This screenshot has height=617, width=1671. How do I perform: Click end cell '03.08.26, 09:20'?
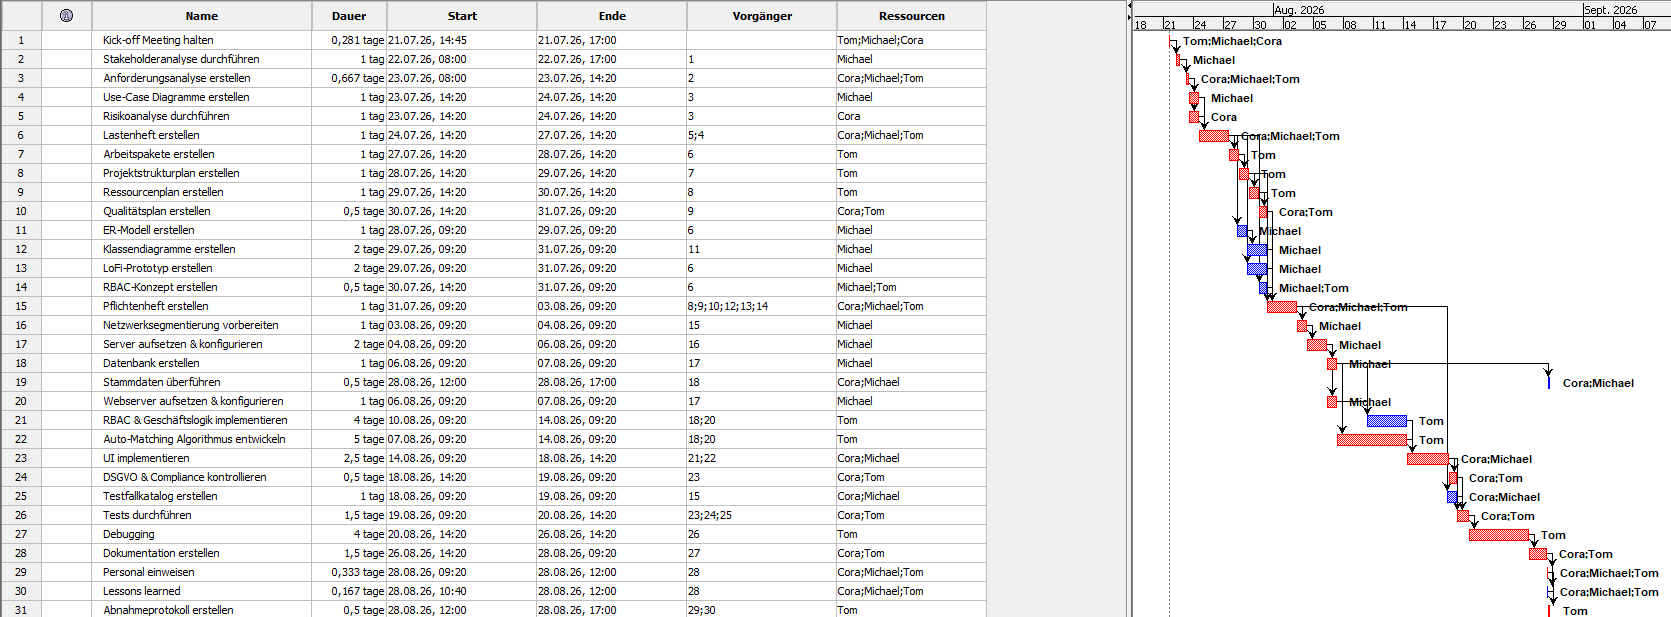[612, 306]
